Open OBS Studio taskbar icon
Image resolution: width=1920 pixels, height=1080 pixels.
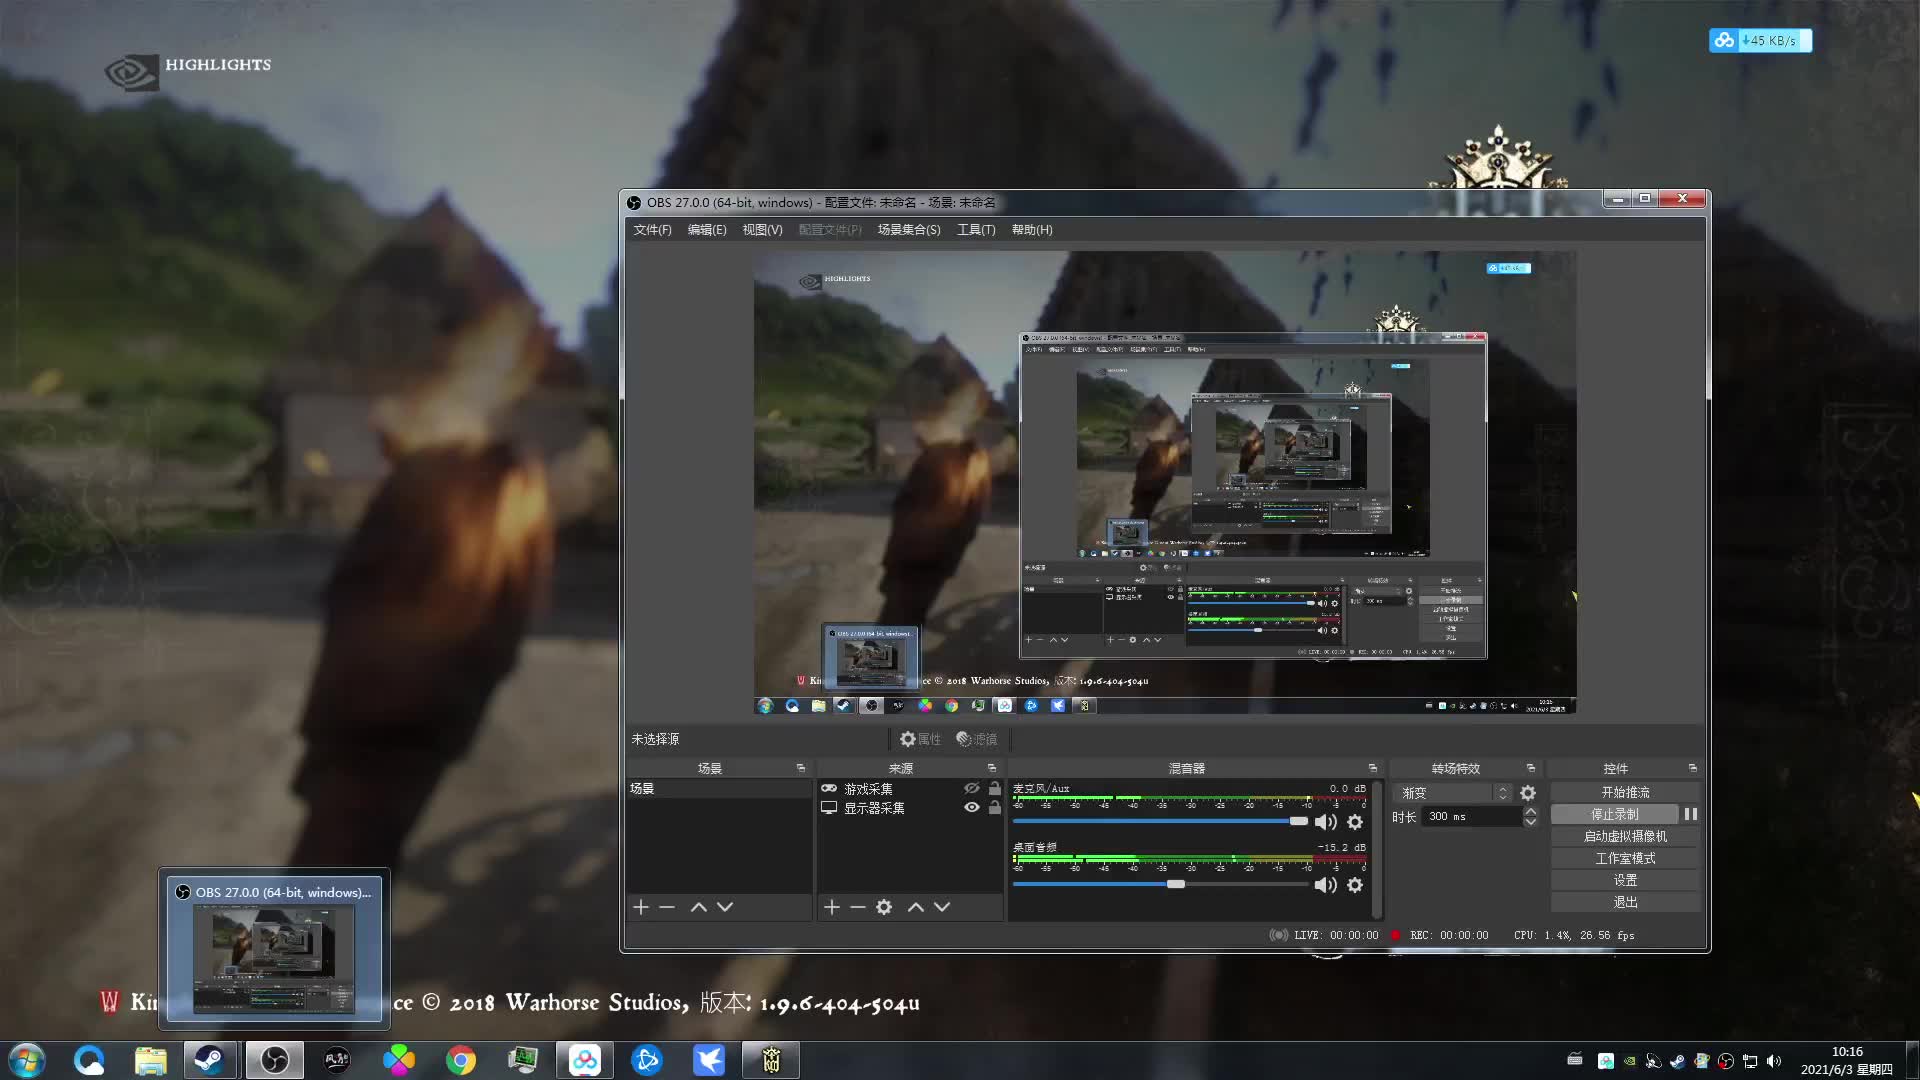tap(274, 1060)
